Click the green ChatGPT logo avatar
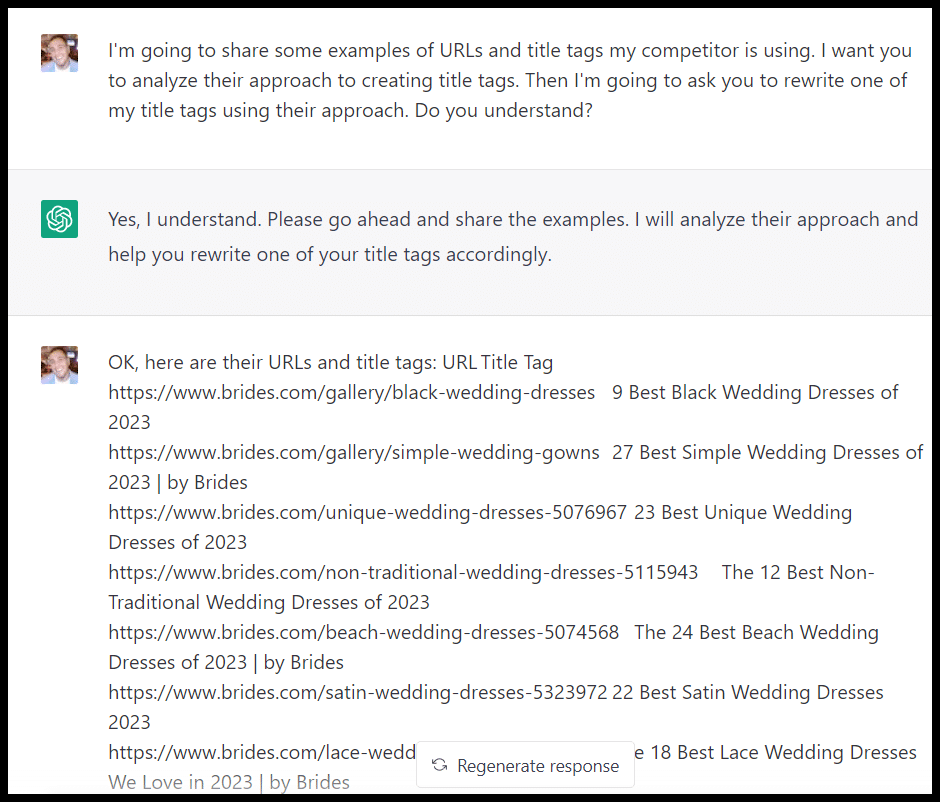The width and height of the screenshot is (940, 802). (59, 219)
